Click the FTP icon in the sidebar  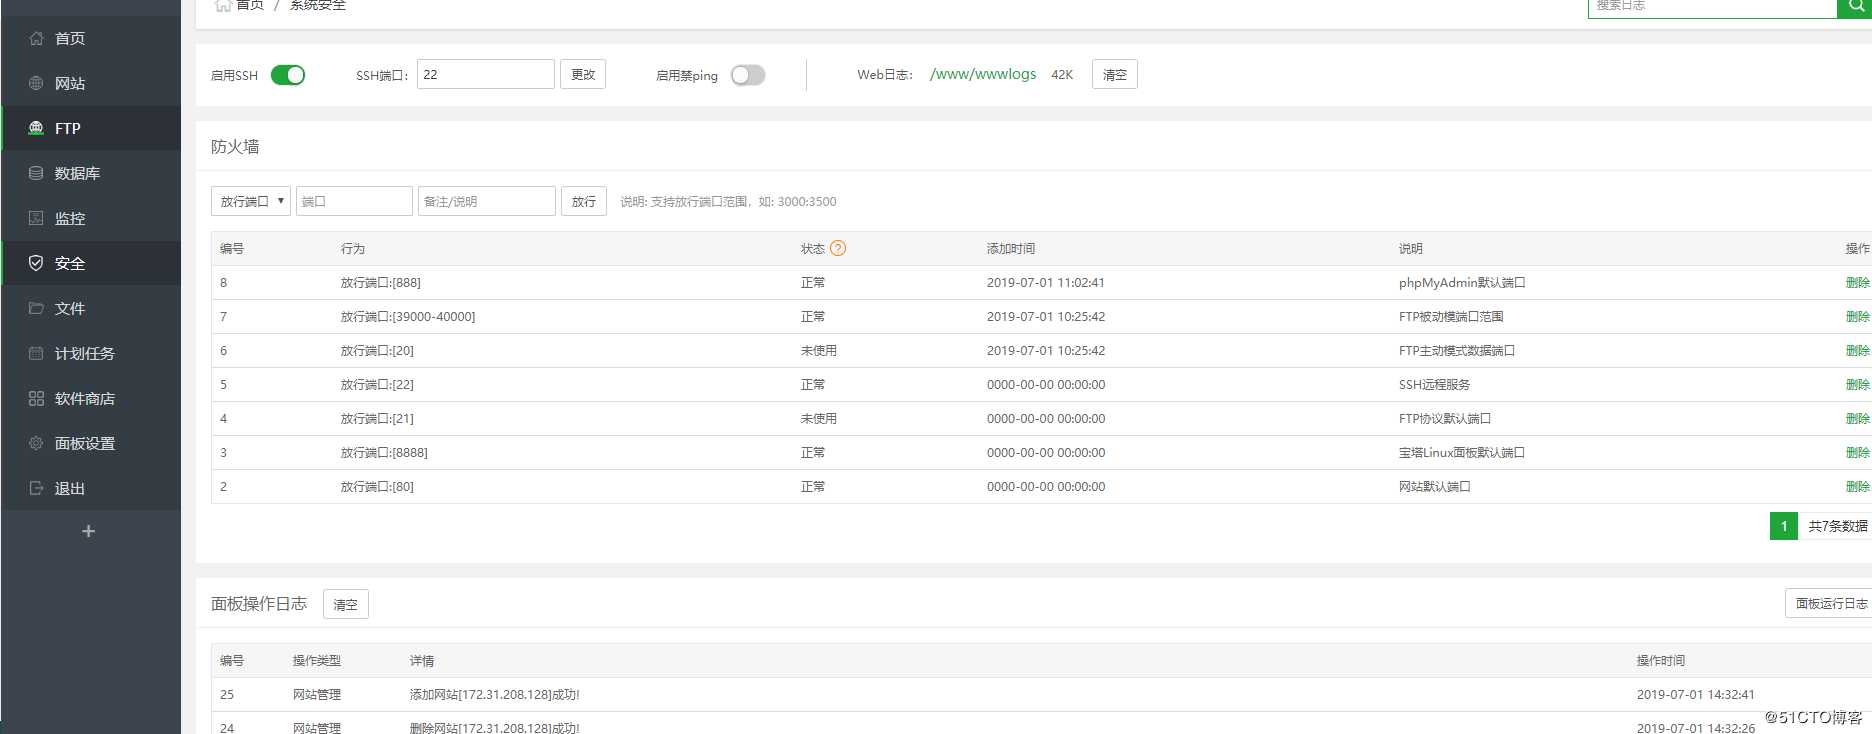click(x=36, y=128)
